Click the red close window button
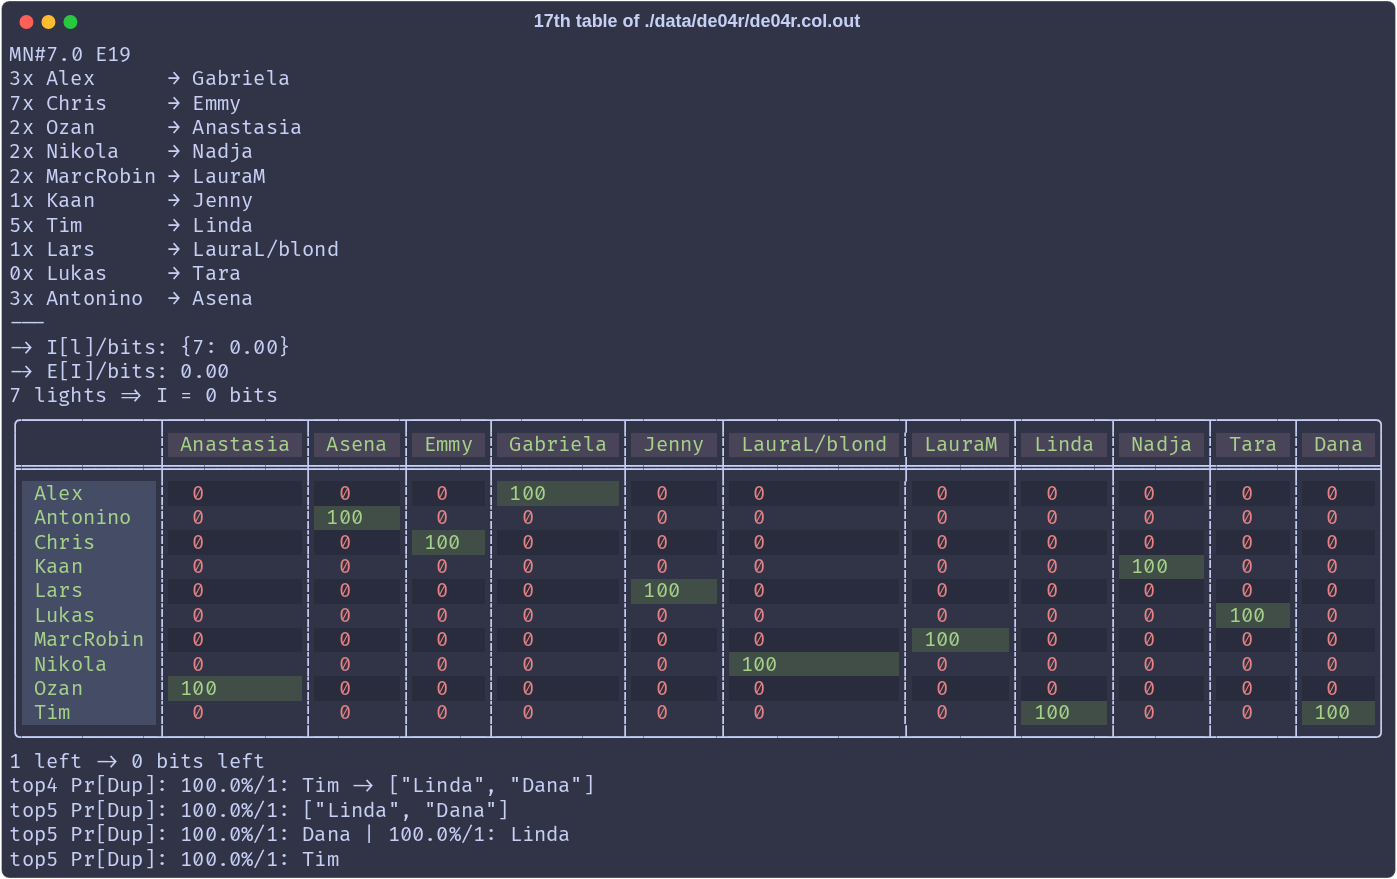The height and width of the screenshot is (879, 1397). click(26, 22)
